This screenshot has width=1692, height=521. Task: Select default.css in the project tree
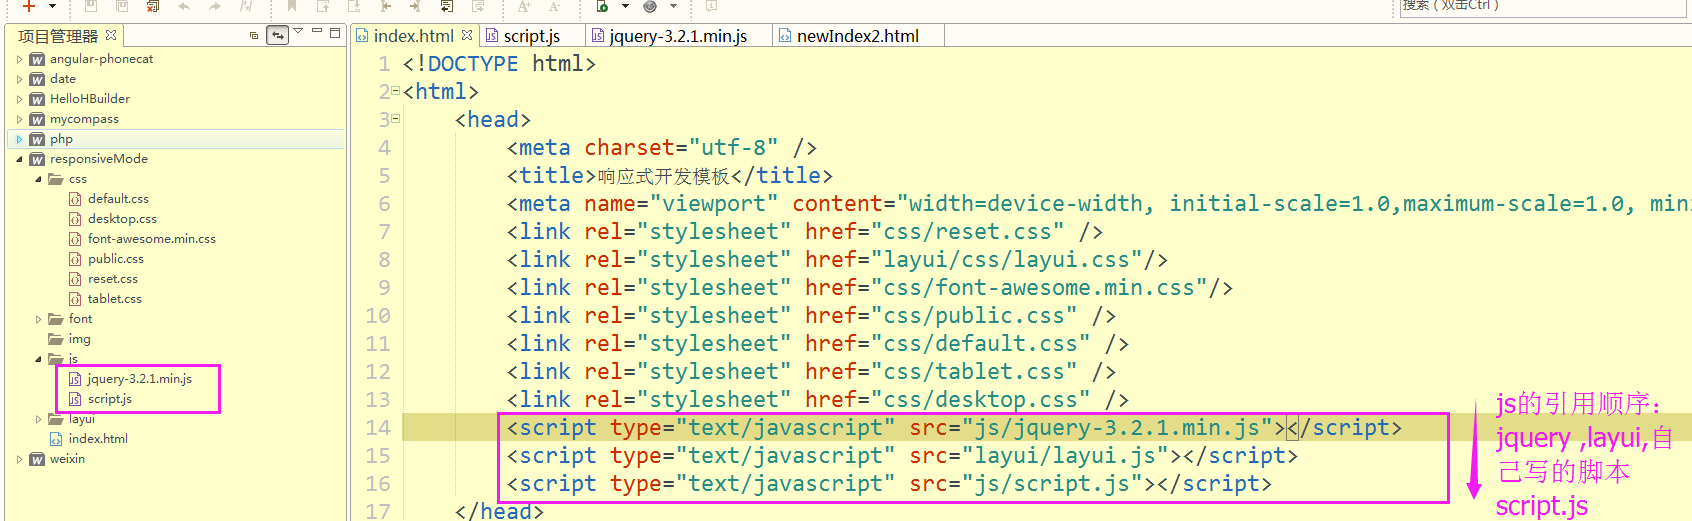point(118,199)
